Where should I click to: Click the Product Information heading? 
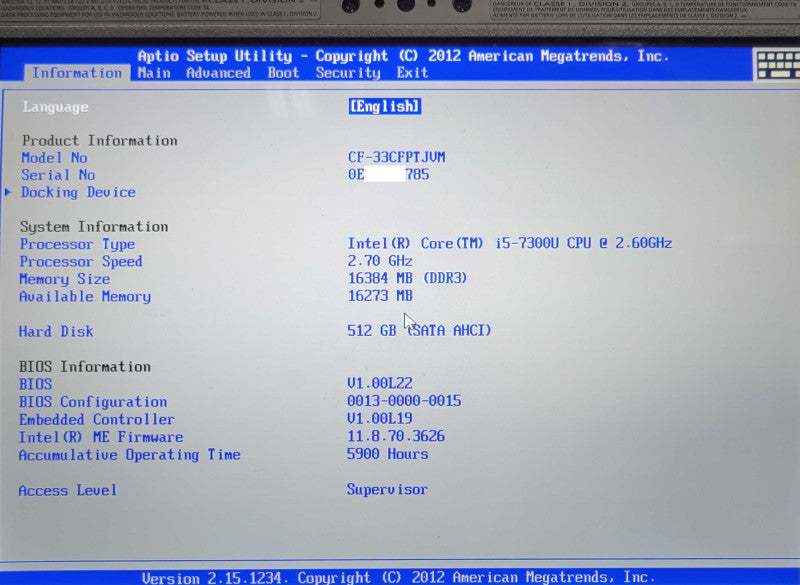point(99,141)
